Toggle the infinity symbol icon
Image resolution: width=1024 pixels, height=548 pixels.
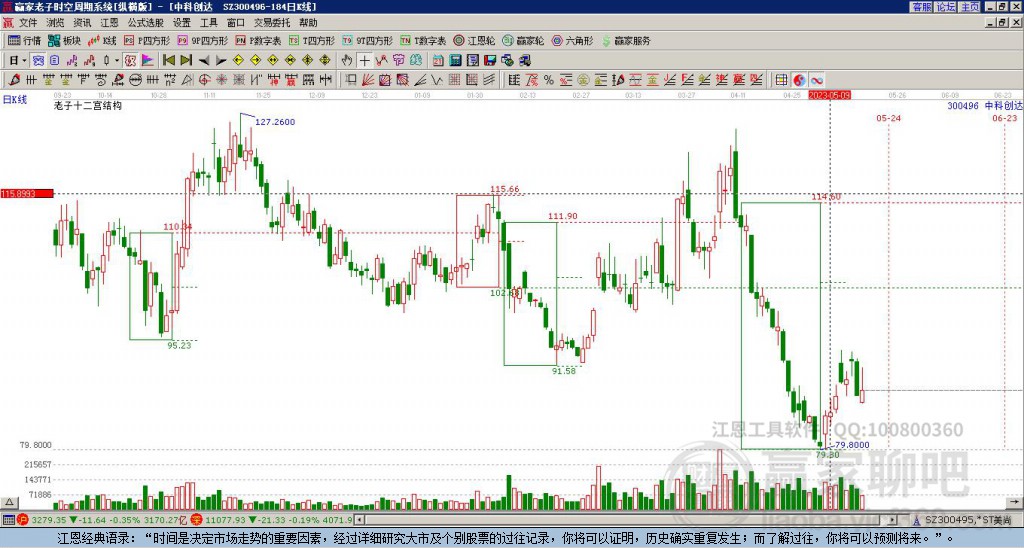816,80
